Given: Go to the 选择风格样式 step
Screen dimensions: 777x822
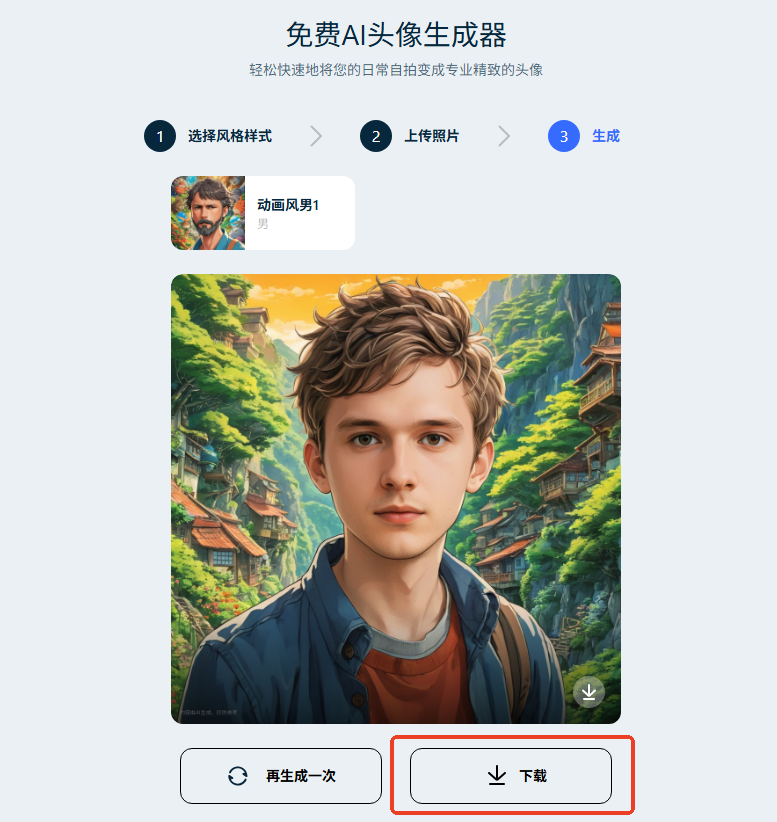Looking at the screenshot, I should [x=230, y=136].
